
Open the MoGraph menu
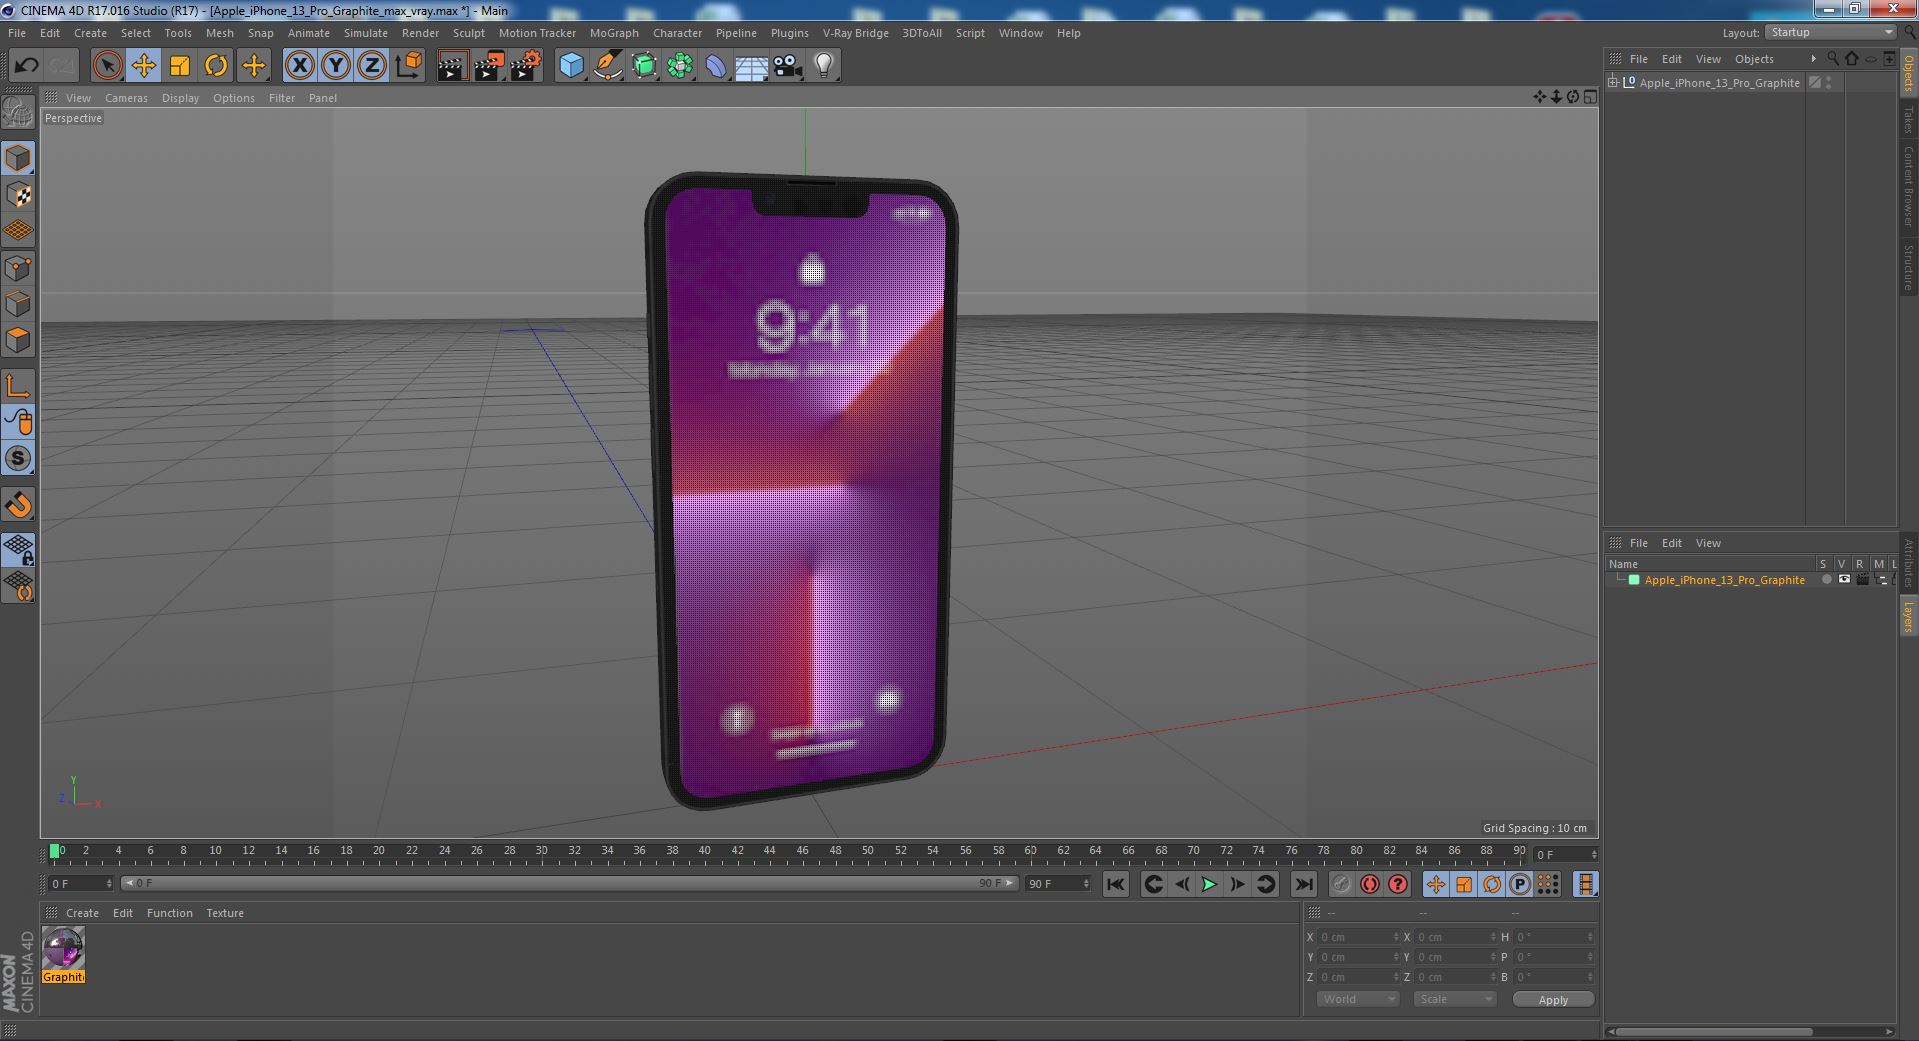pyautogui.click(x=613, y=33)
